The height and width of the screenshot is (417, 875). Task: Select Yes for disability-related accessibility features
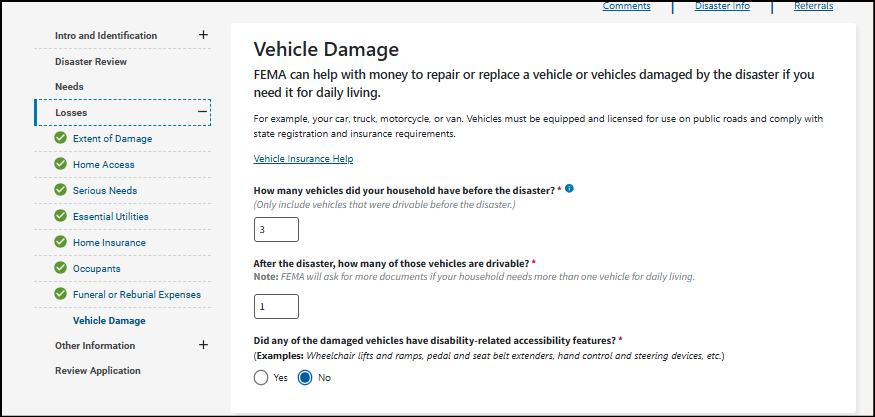coord(261,378)
